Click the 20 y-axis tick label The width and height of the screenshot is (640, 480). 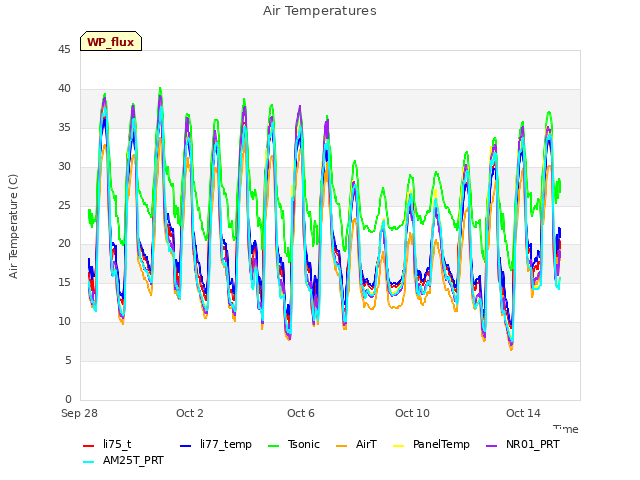64,244
